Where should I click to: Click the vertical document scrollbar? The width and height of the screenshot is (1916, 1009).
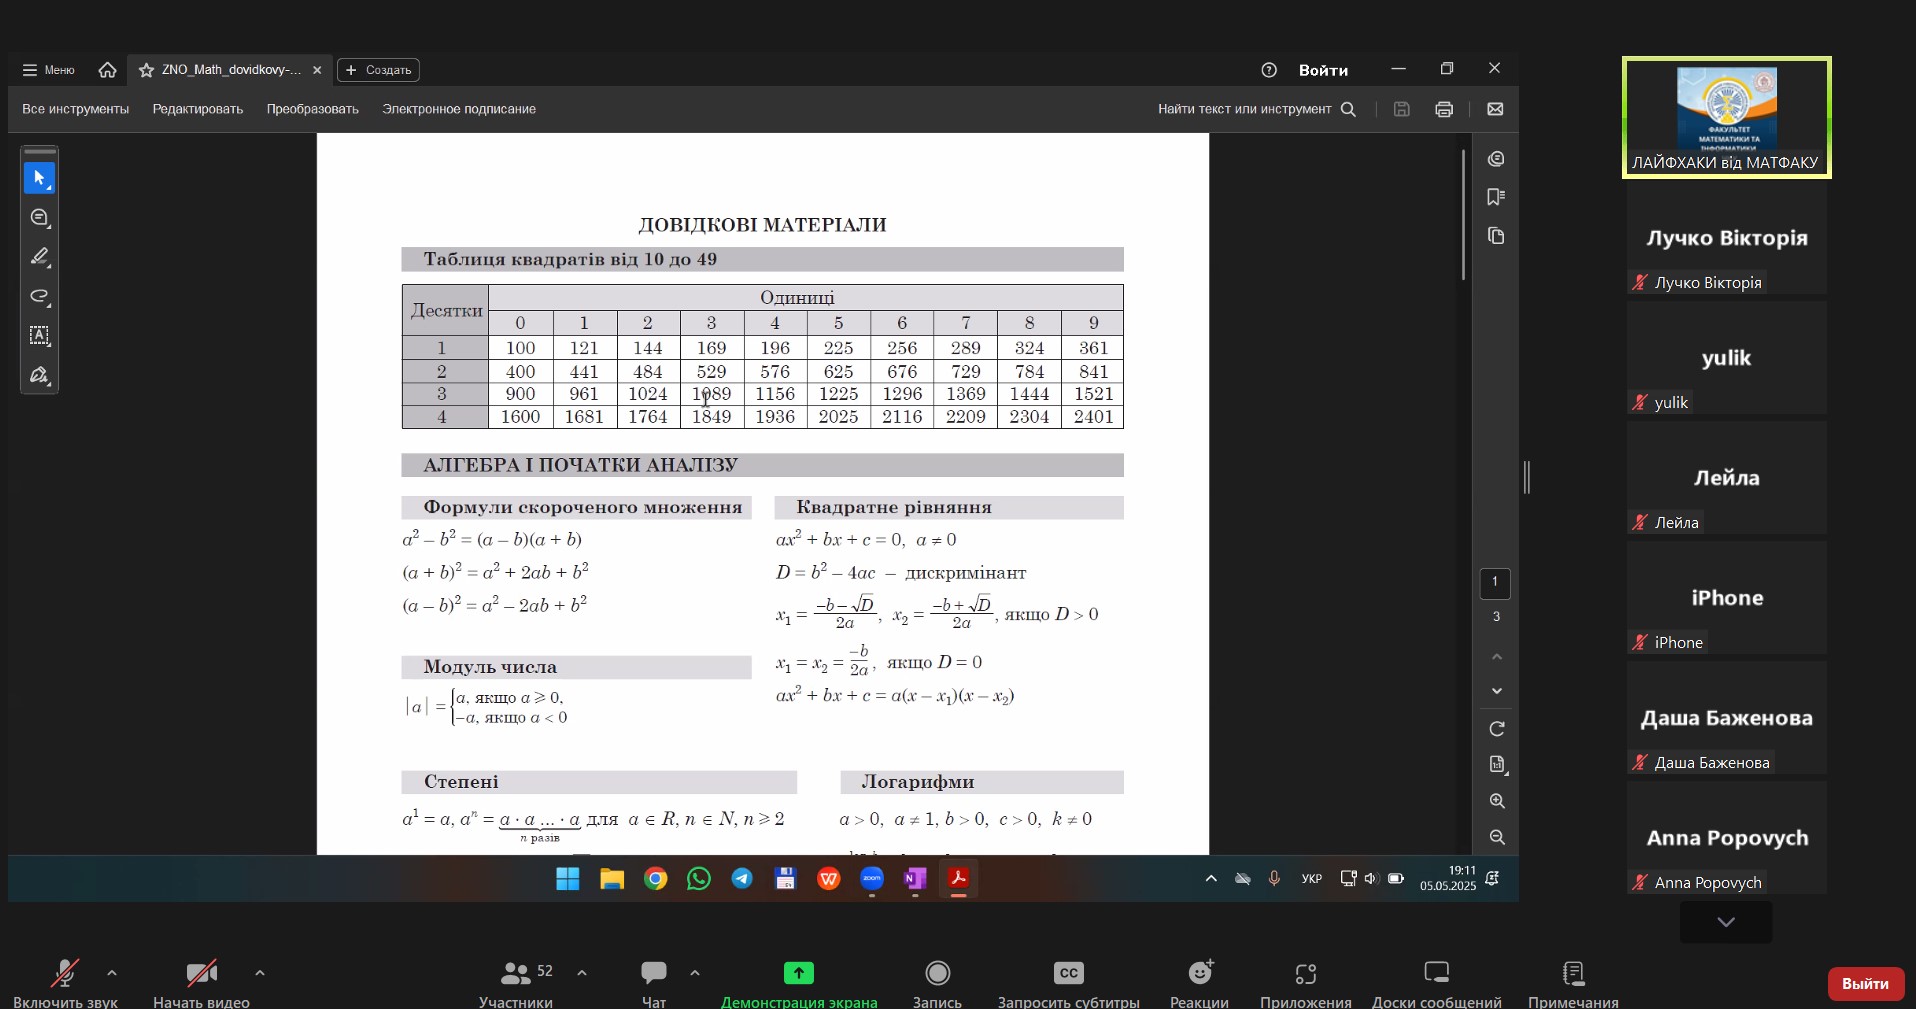pyautogui.click(x=1463, y=215)
